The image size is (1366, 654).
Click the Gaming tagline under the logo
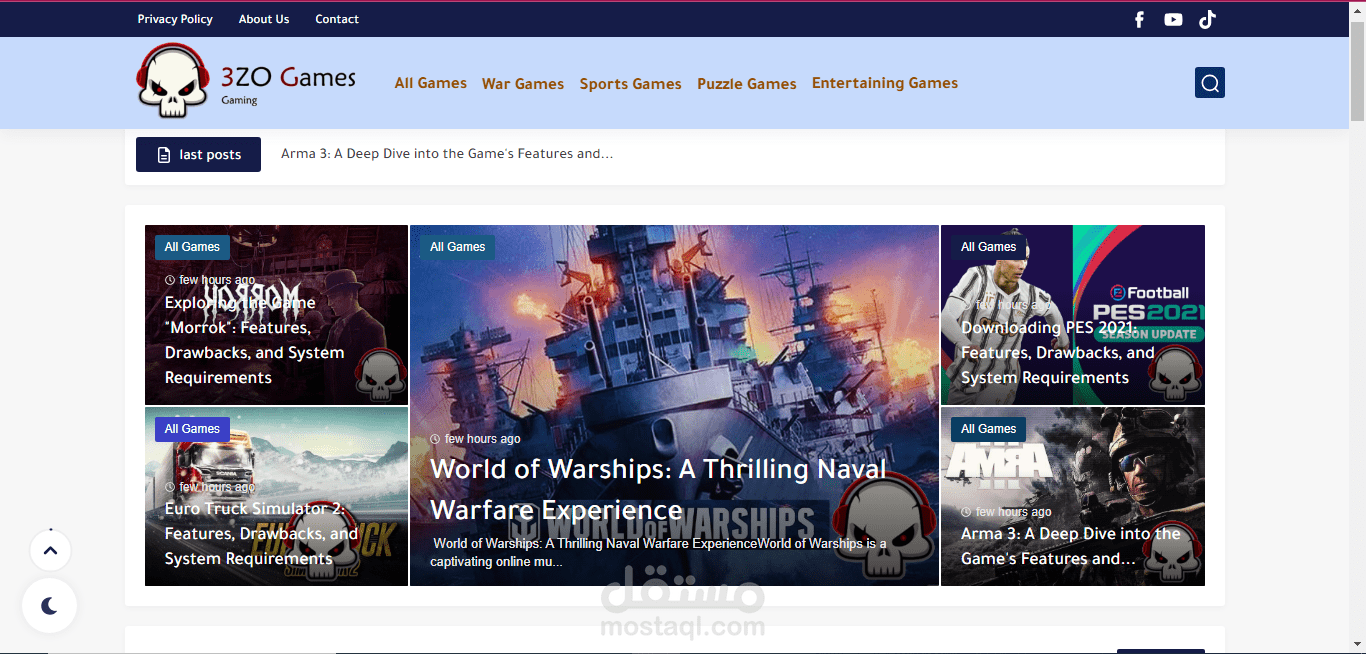pos(240,100)
